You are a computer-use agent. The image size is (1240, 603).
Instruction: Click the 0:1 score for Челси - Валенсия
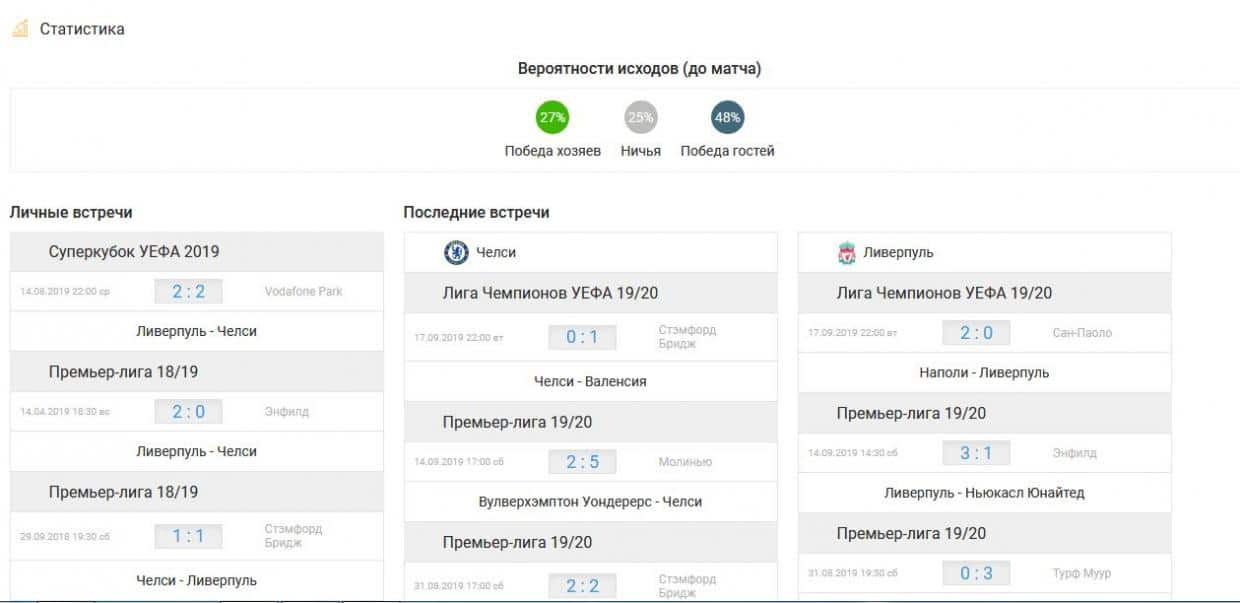[x=582, y=337]
